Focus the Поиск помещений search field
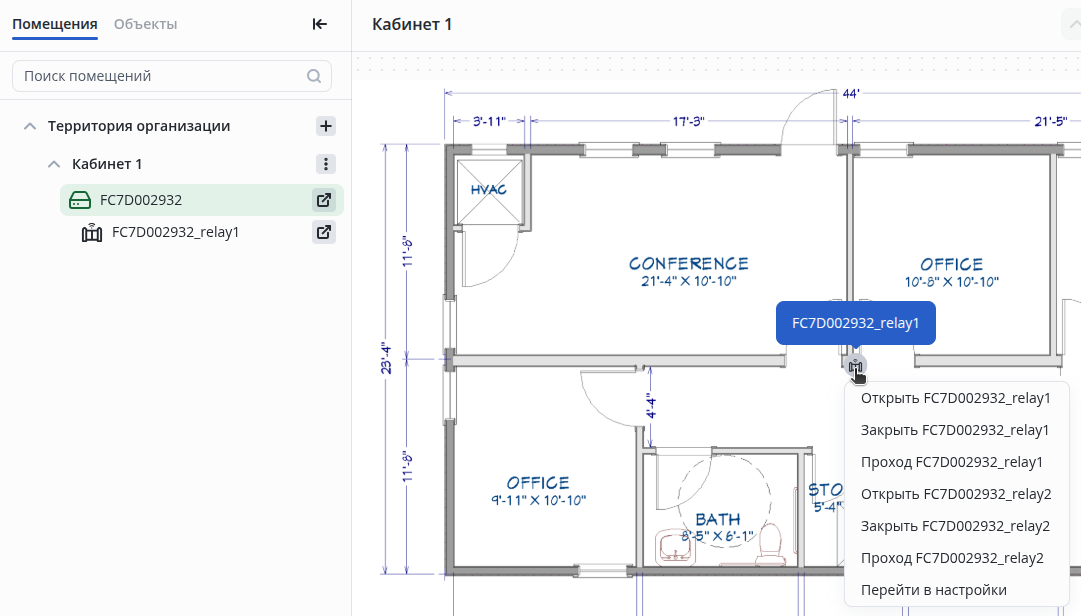 (x=160, y=76)
